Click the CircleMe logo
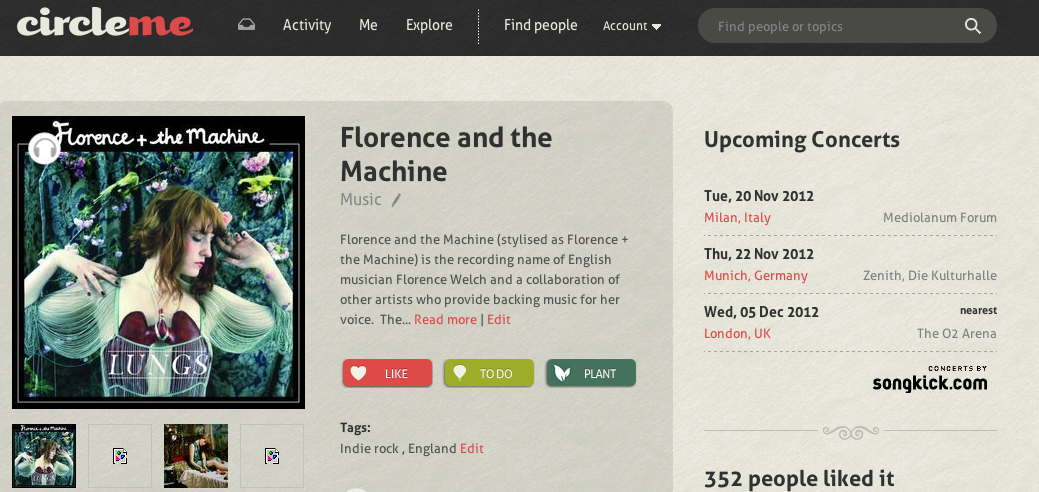The width and height of the screenshot is (1039, 492). tap(105, 23)
